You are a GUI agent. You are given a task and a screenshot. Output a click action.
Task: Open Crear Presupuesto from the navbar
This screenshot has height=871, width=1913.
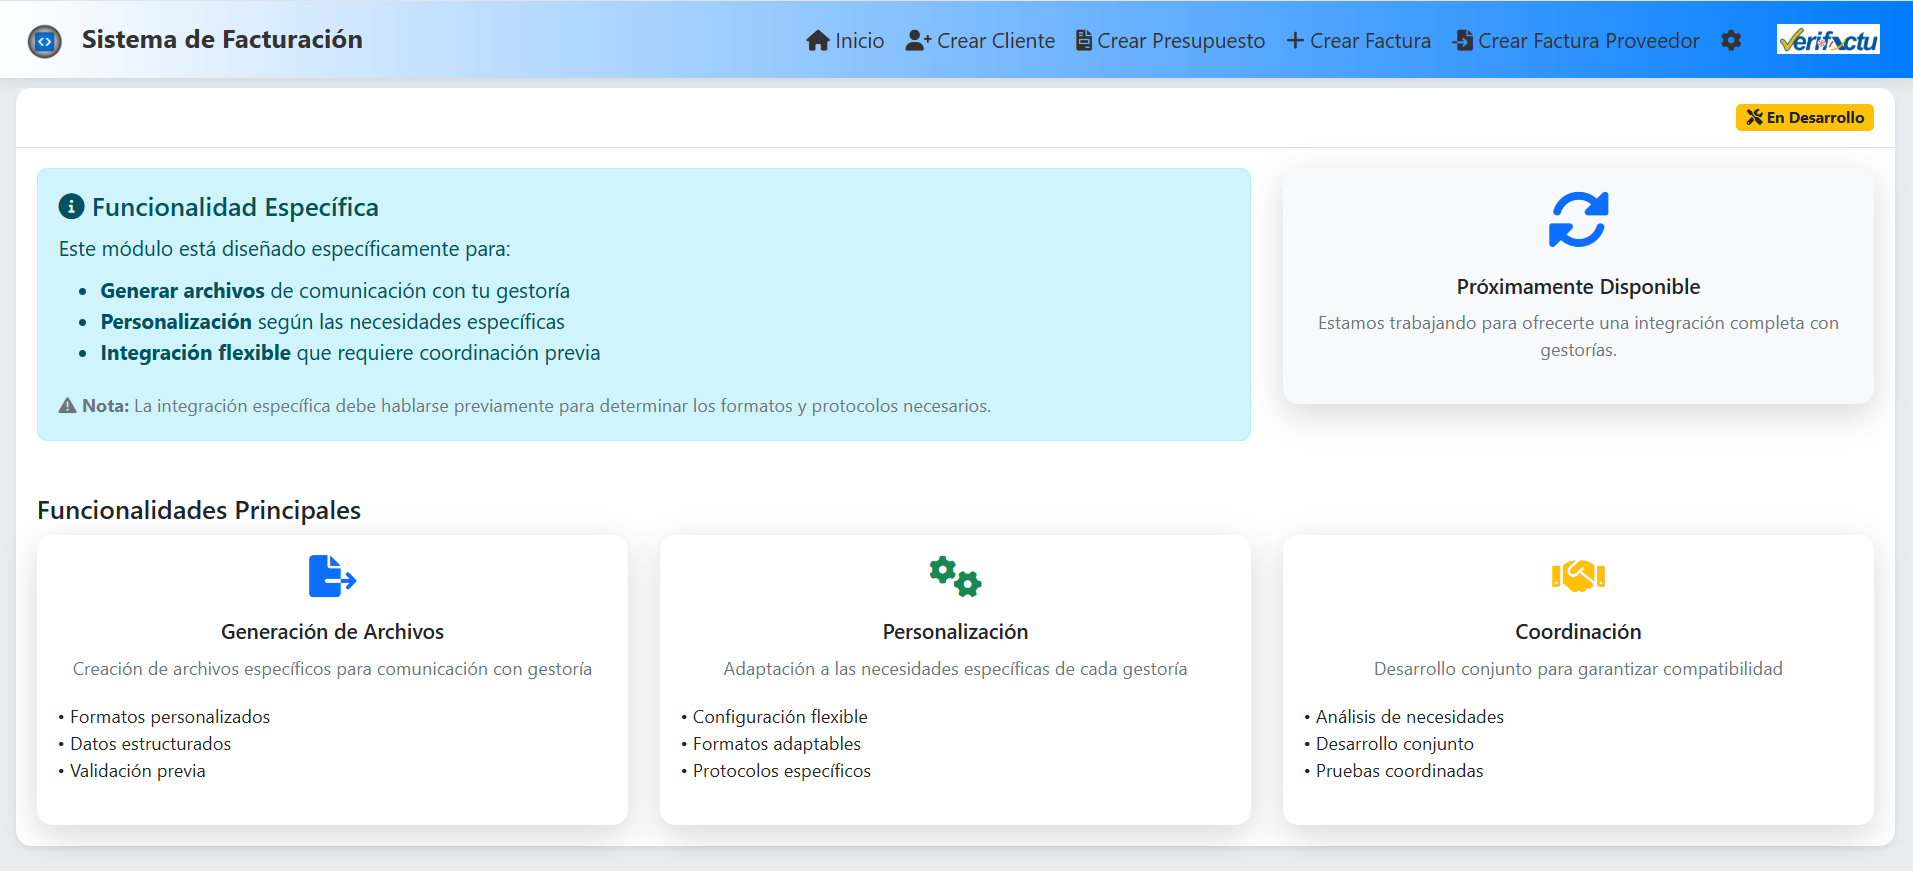1170,40
